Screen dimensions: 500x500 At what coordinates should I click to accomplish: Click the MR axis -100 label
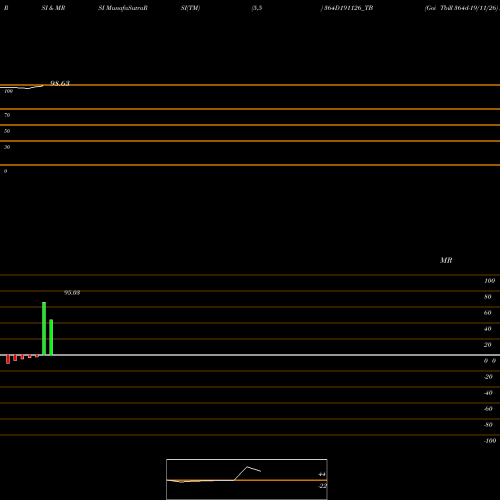tap(490, 441)
